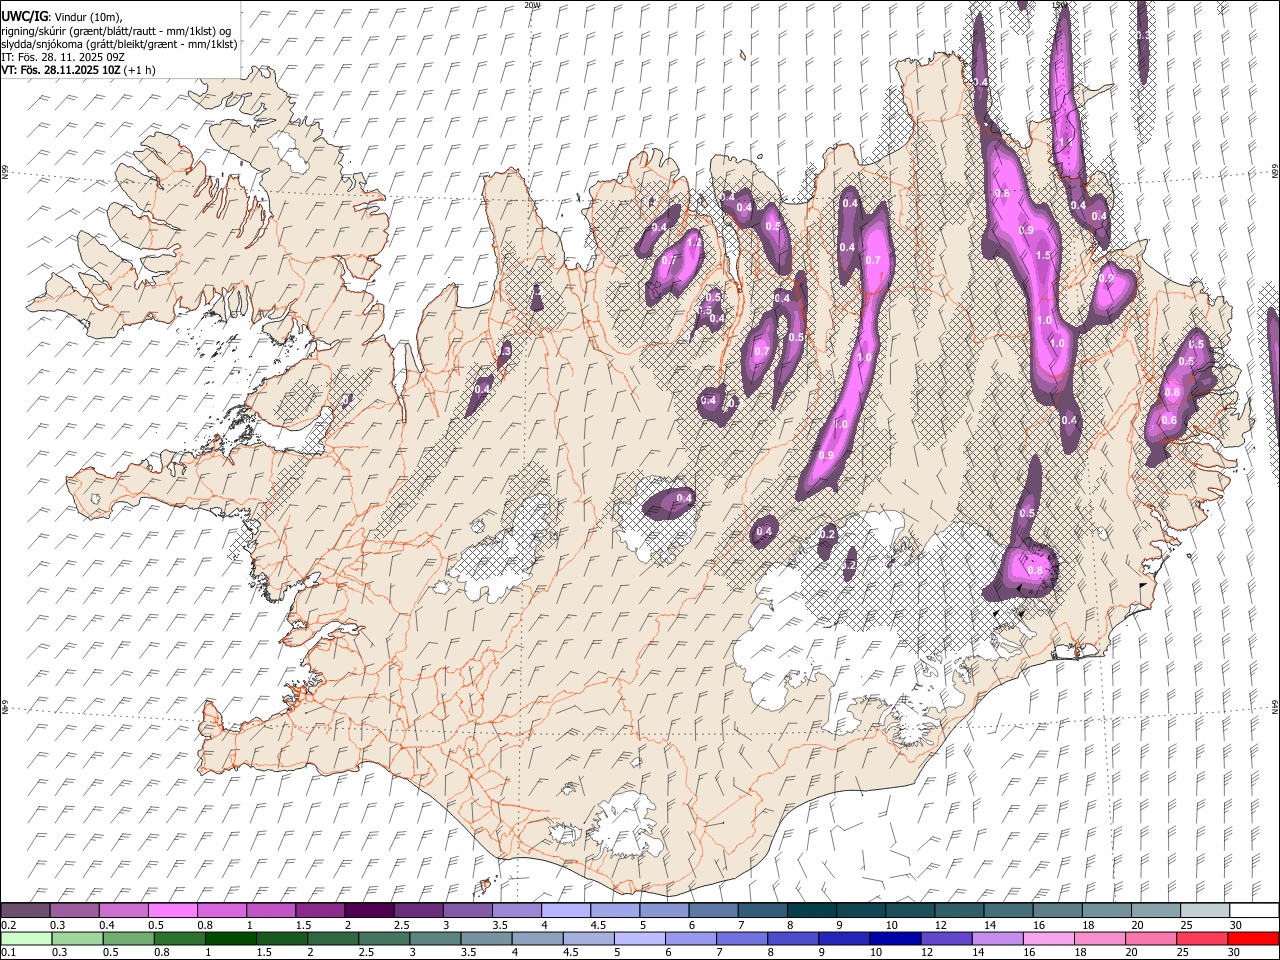
Task: Select the 2 swatch in the rain scale
Action: click(x=333, y=938)
